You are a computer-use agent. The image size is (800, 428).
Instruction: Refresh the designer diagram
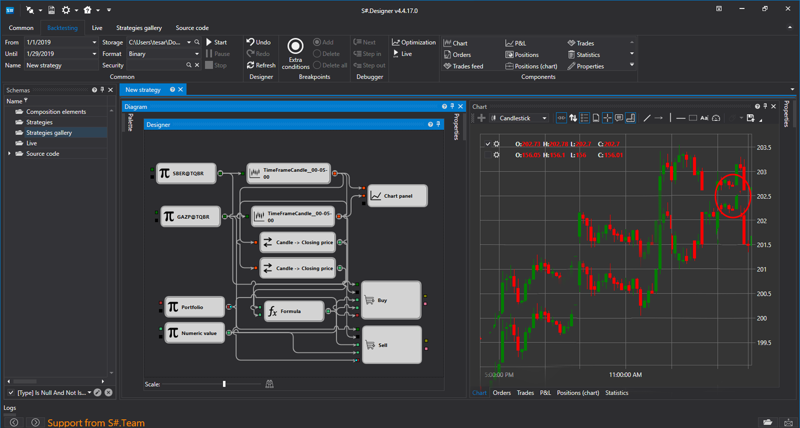tap(260, 65)
